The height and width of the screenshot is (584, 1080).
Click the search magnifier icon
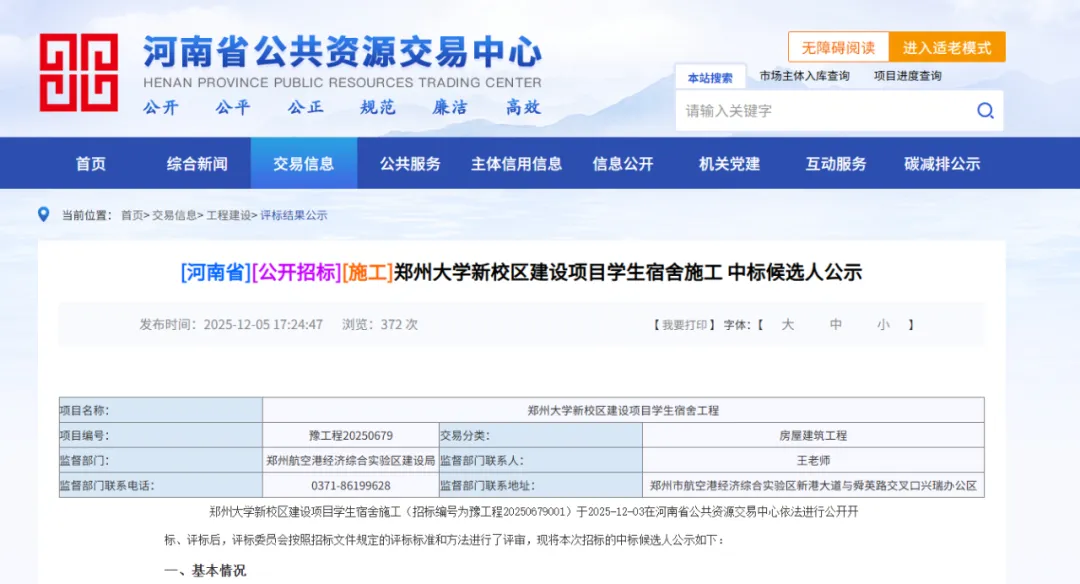pyautogui.click(x=985, y=111)
